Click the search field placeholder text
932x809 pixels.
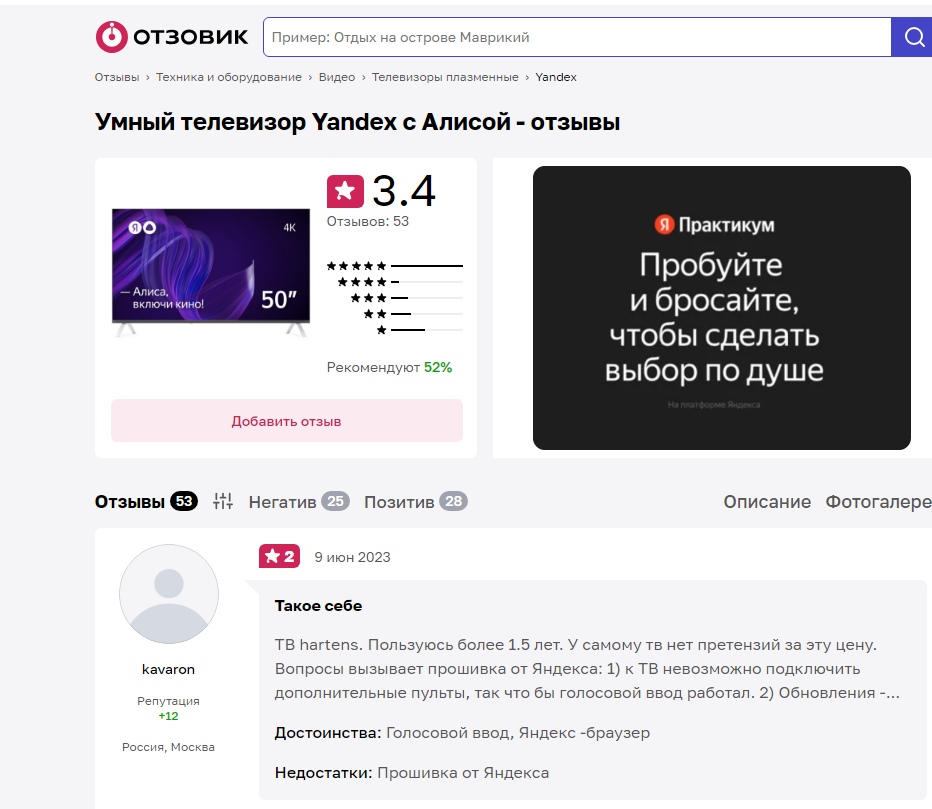click(x=400, y=37)
